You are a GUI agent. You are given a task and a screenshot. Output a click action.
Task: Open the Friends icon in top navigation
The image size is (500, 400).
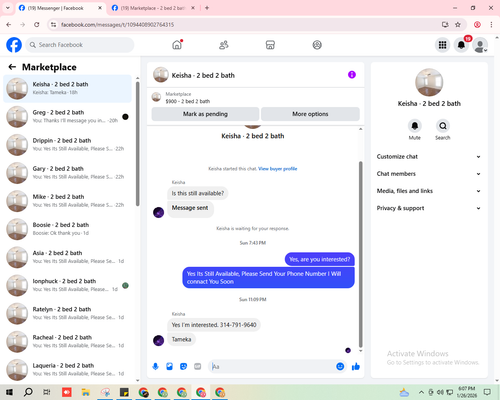coord(224,45)
